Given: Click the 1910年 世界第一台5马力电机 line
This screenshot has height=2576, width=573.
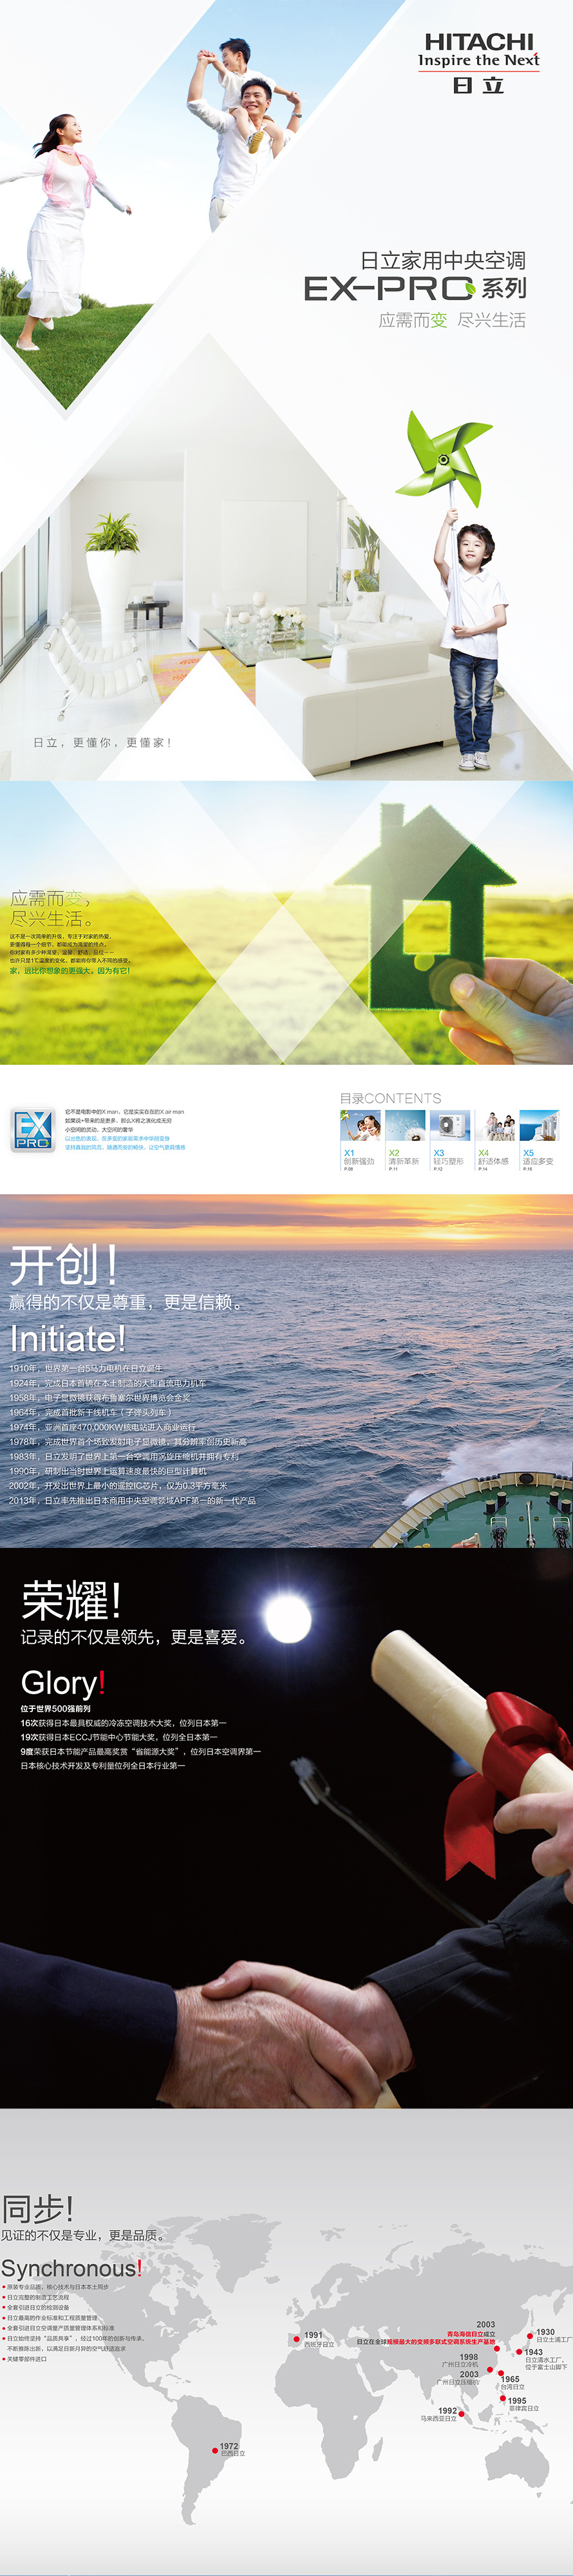Looking at the screenshot, I should (86, 1368).
